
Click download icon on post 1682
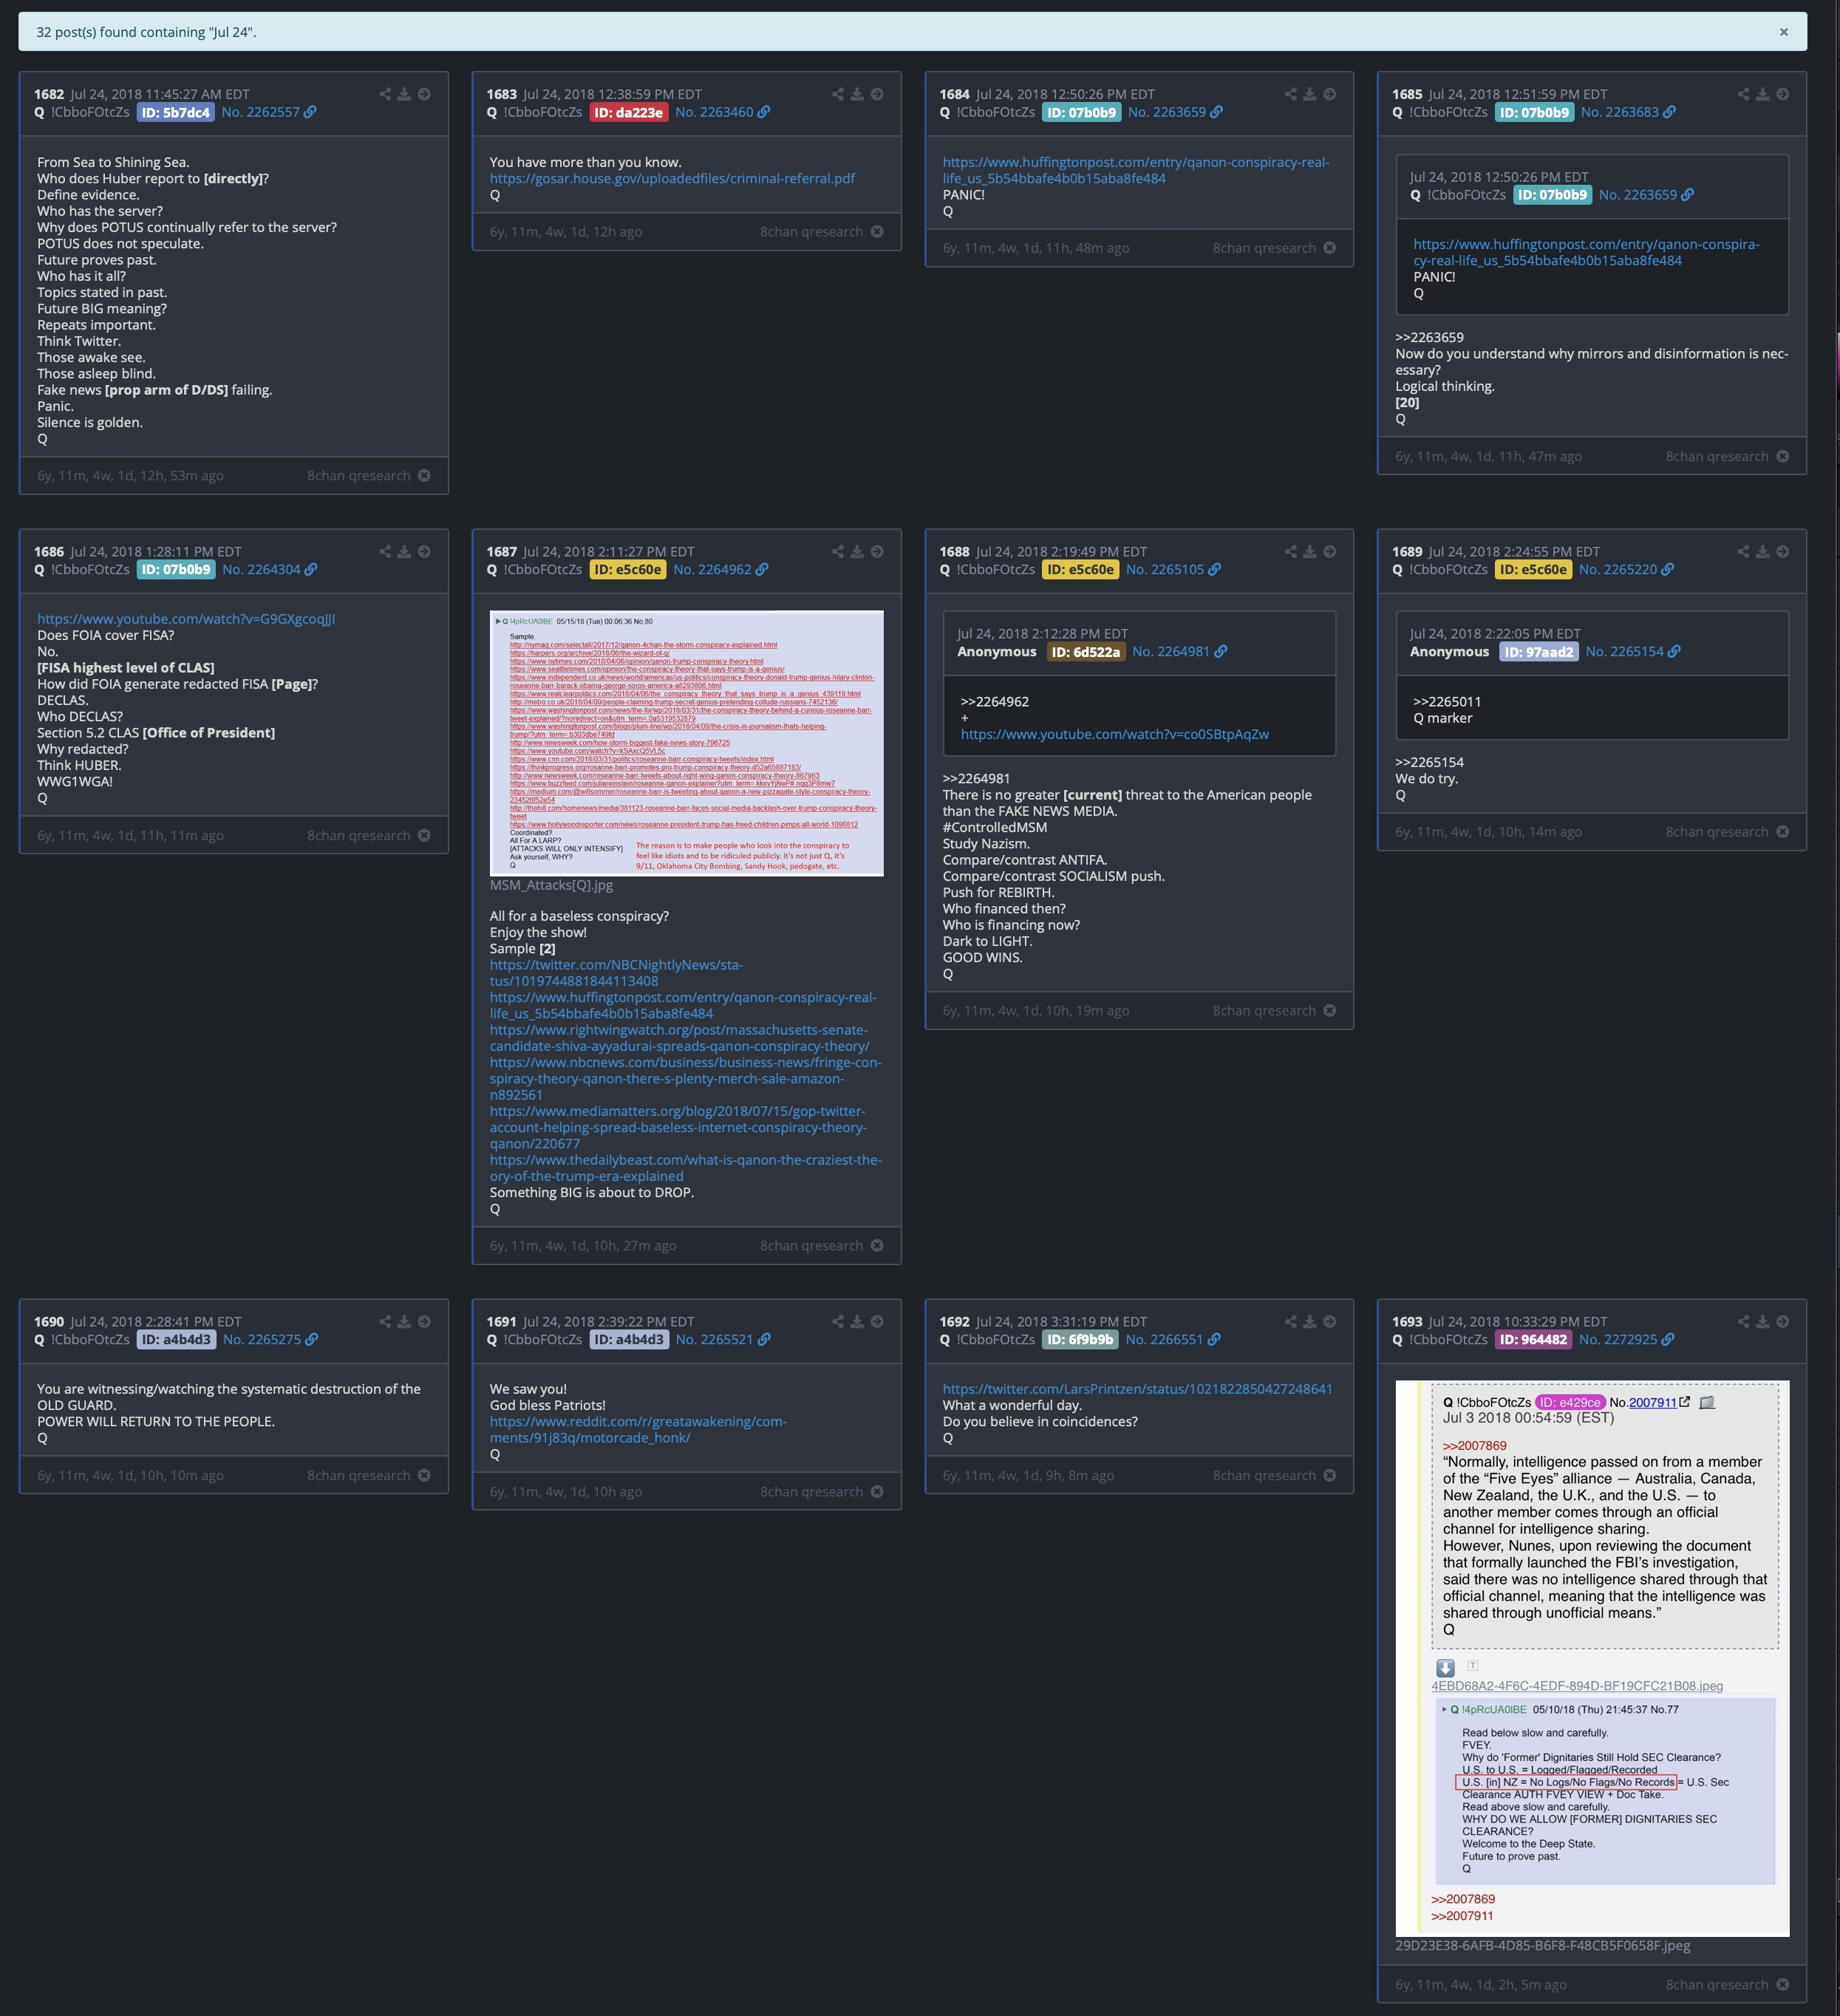404,94
